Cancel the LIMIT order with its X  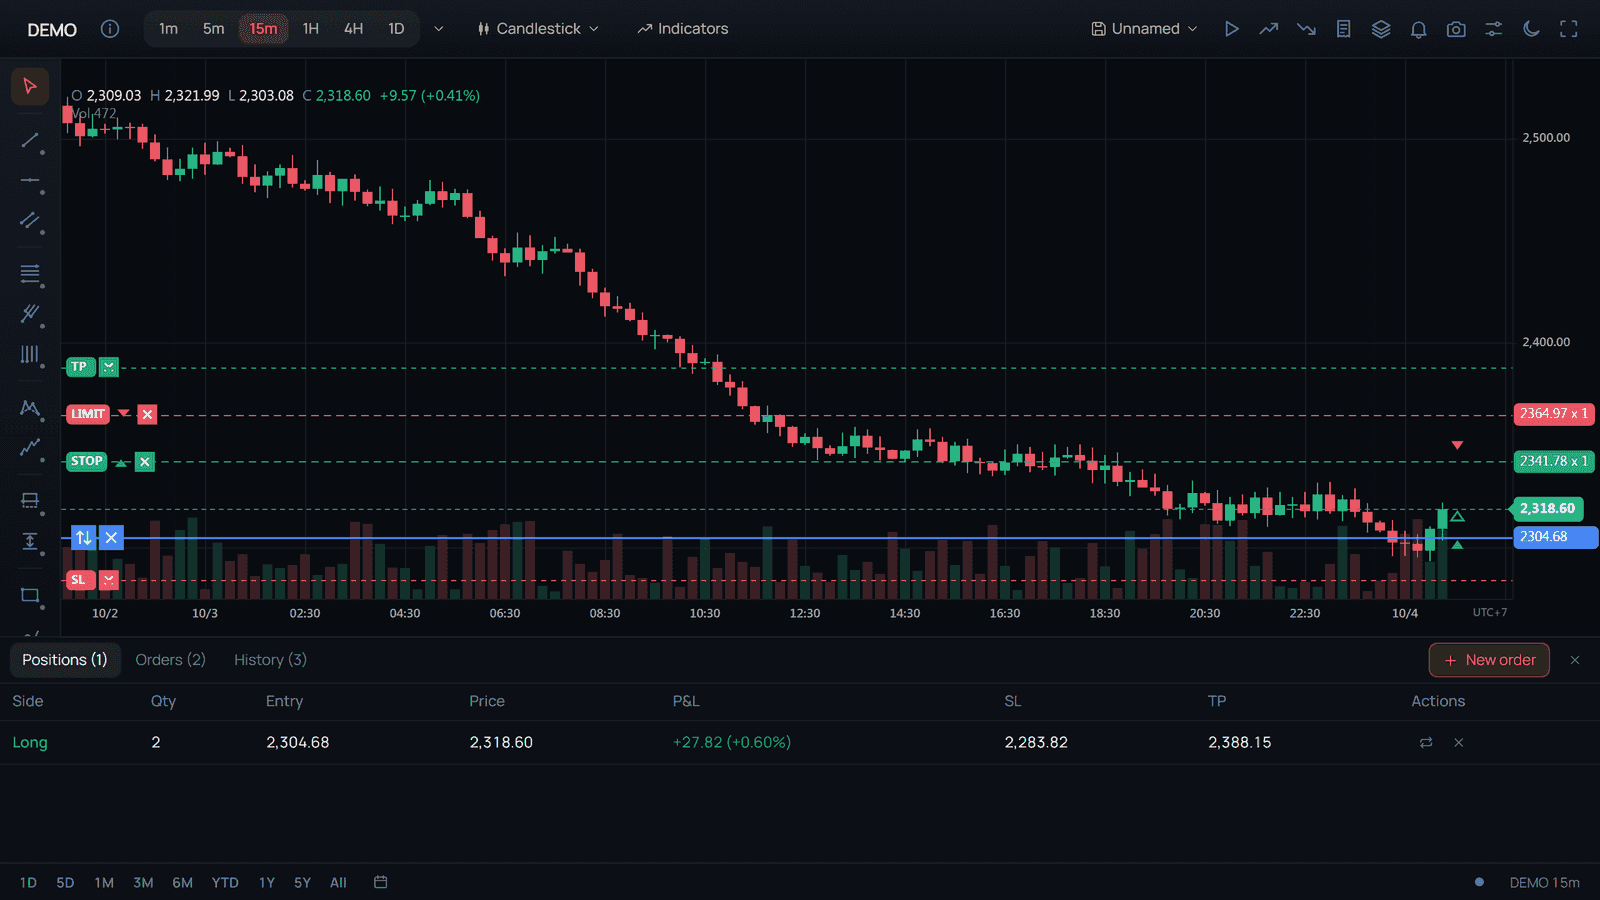[147, 414]
